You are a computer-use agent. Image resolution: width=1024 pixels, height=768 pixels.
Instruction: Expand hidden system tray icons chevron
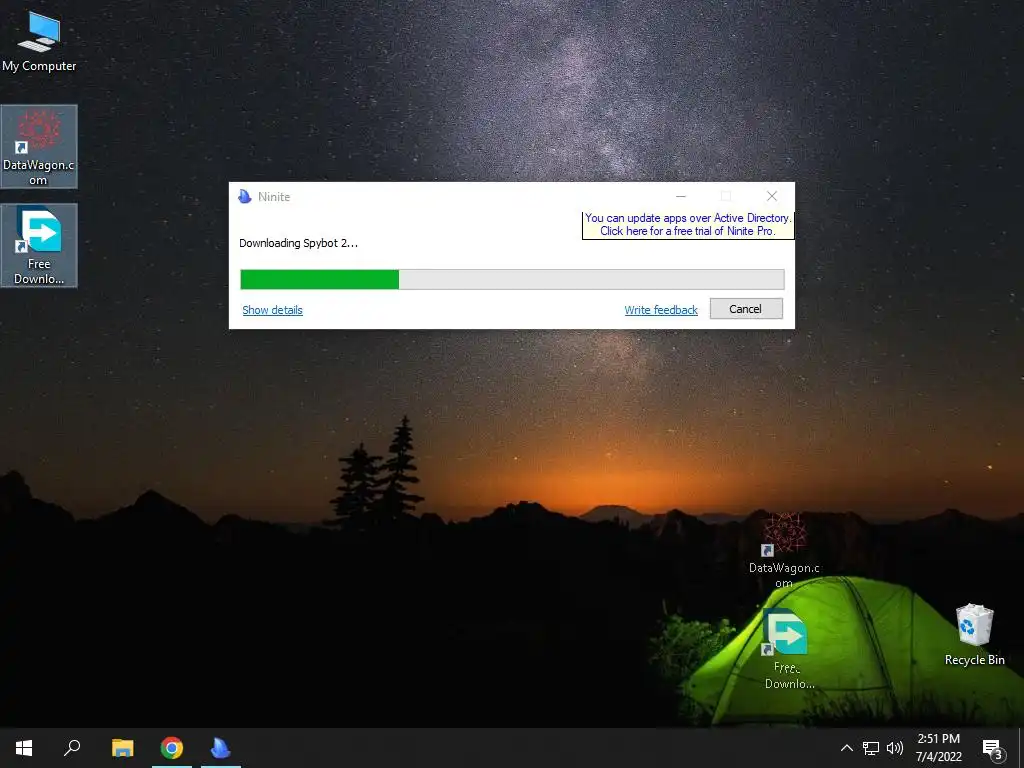coord(846,748)
